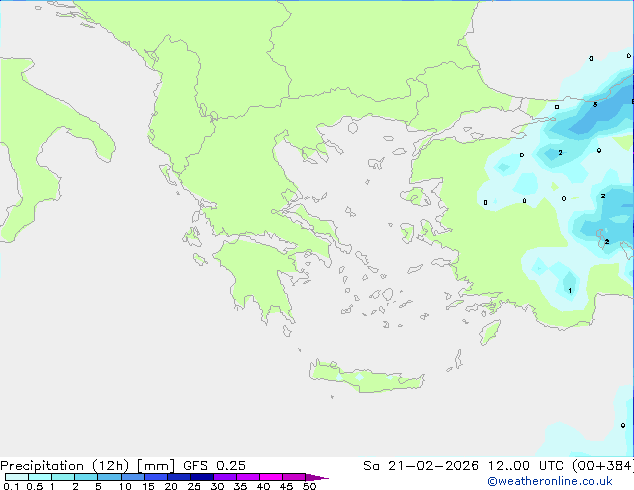This screenshot has height=490, width=634.
Task: Click the legend label '0.5'
Action: tap(34, 486)
